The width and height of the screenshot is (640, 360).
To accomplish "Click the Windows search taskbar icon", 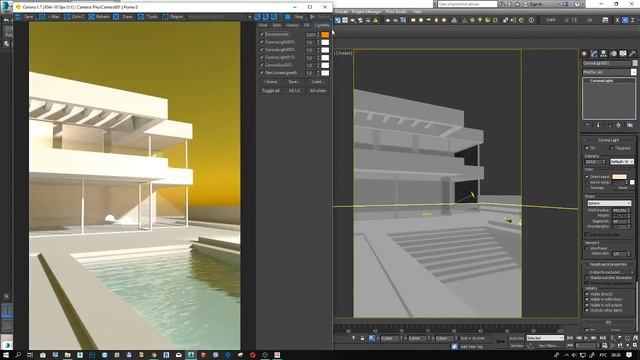I will click(18, 355).
